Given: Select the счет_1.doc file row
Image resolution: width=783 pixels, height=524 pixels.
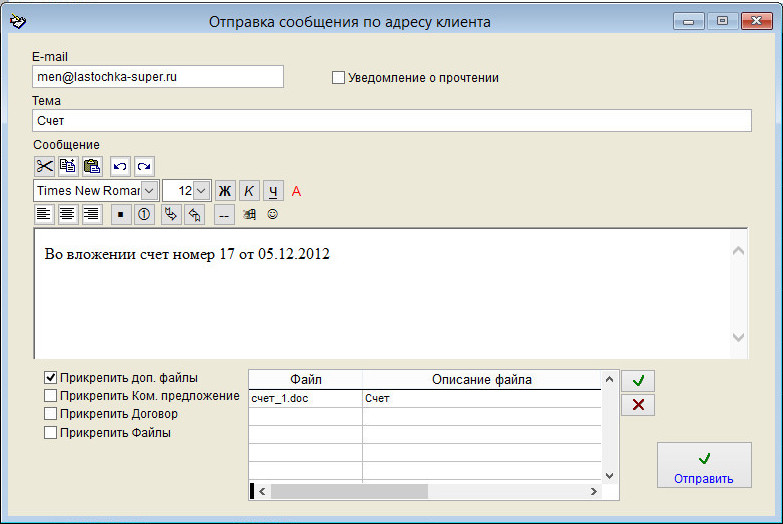Looking at the screenshot, I should 305,398.
